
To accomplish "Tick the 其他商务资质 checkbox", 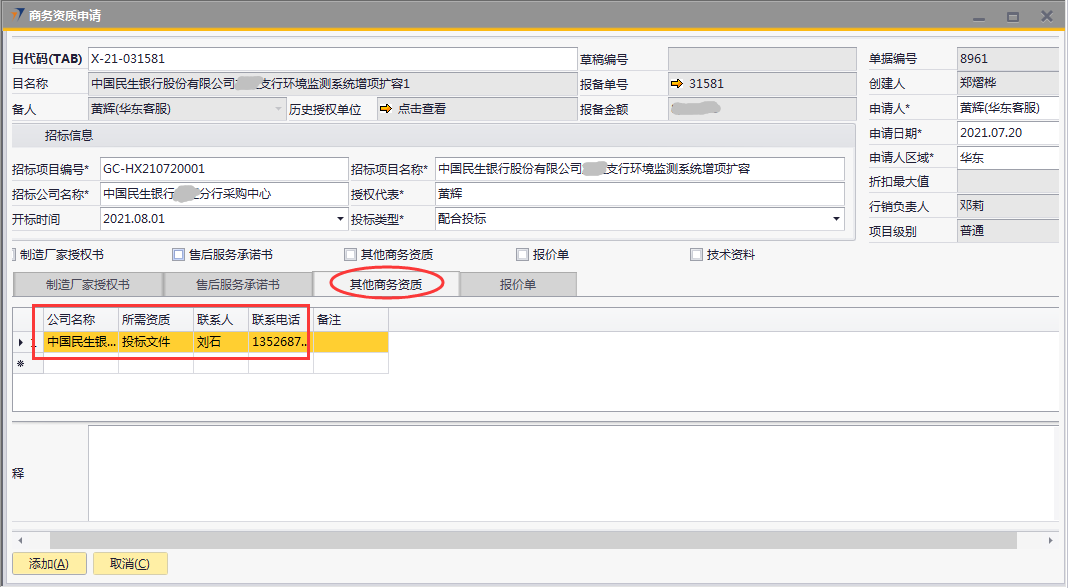I will pyautogui.click(x=351, y=255).
